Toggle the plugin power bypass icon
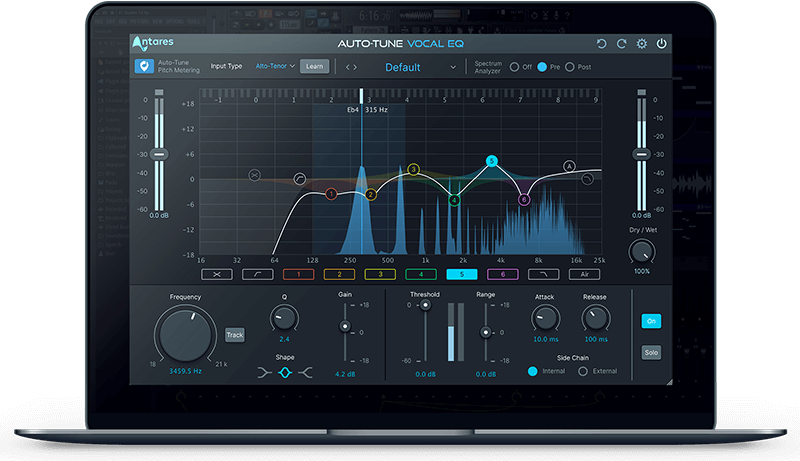 tap(661, 44)
